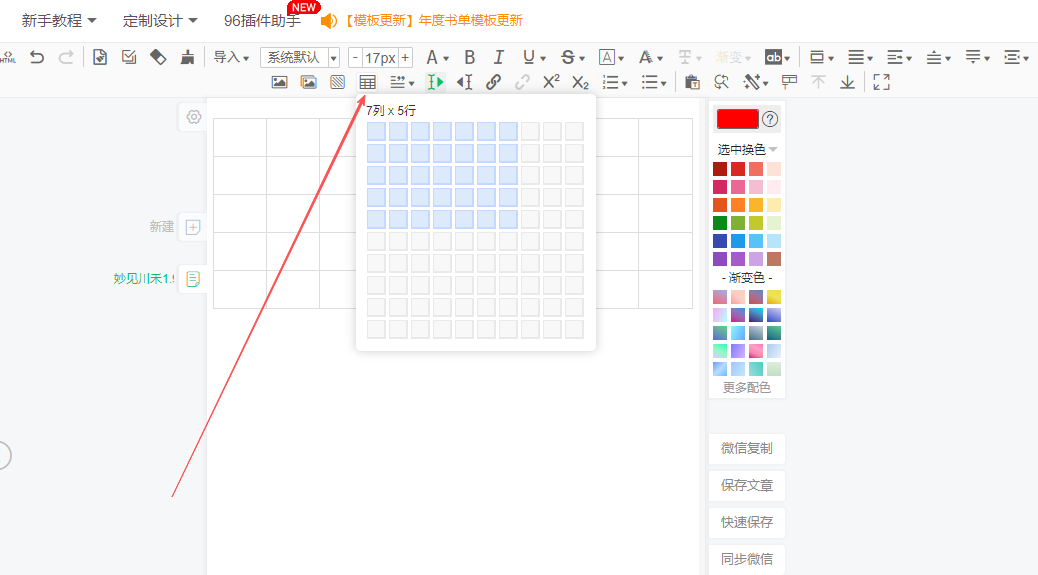Expand the 选中换色 dropdown
This screenshot has width=1038, height=575.
(x=747, y=149)
